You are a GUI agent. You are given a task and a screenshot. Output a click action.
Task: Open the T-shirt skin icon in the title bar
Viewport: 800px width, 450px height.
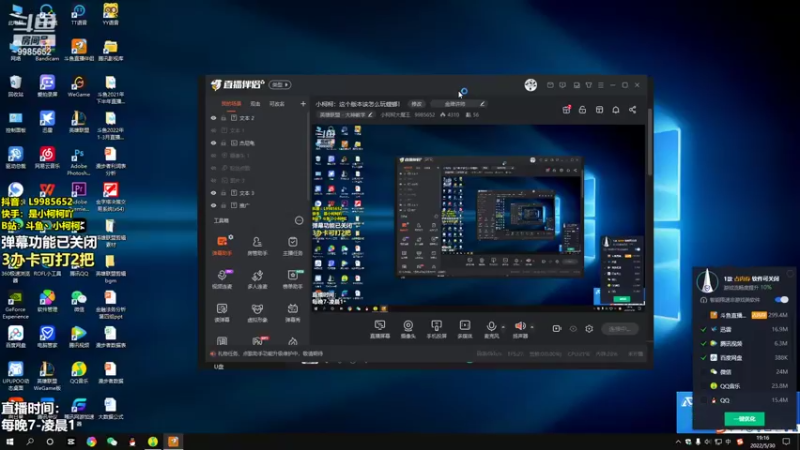pyautogui.click(x=588, y=85)
